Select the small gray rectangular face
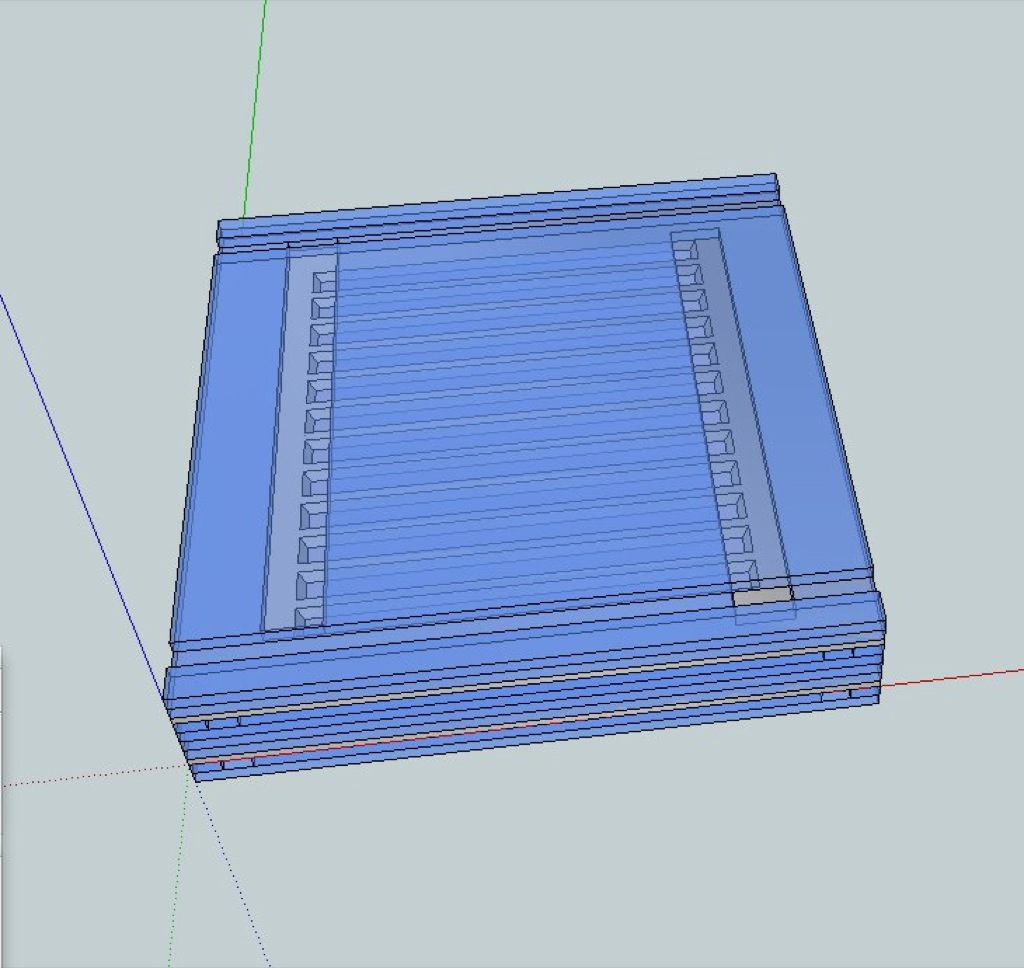The image size is (1024, 968). (x=762, y=596)
